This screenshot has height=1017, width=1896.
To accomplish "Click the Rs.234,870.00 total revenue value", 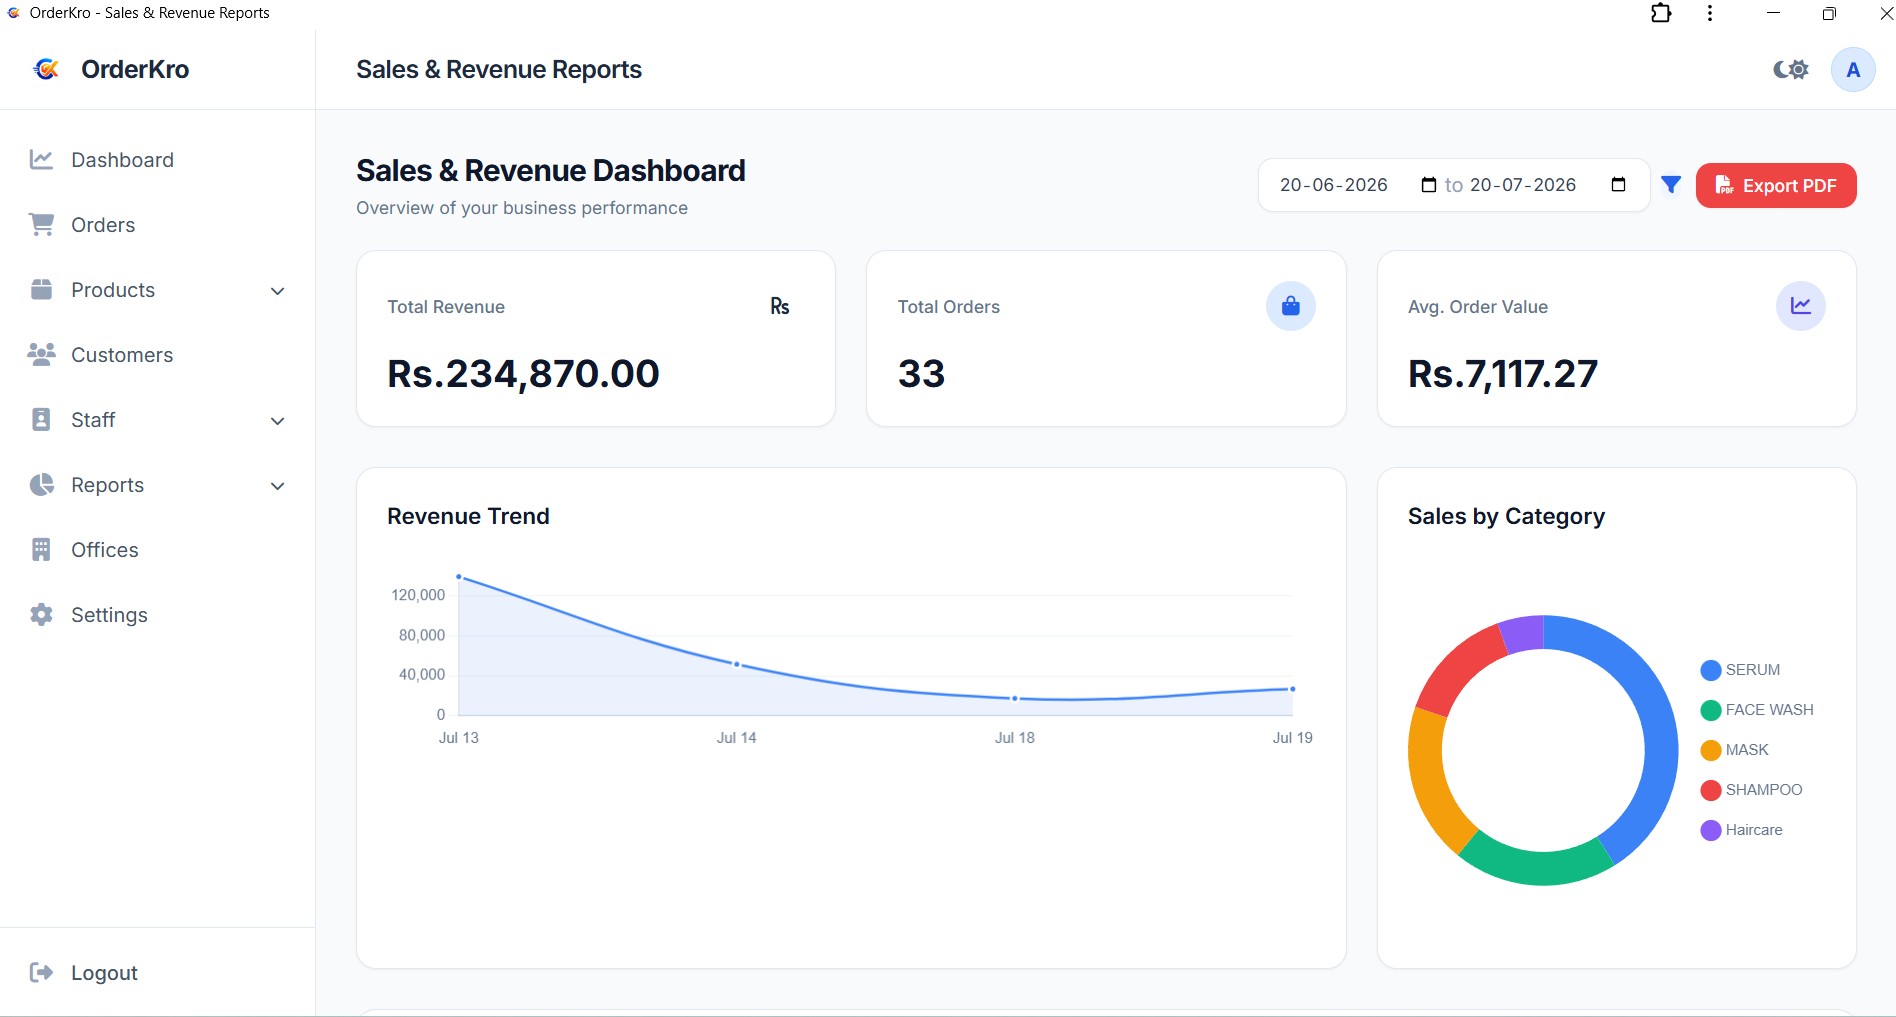I will coord(523,374).
